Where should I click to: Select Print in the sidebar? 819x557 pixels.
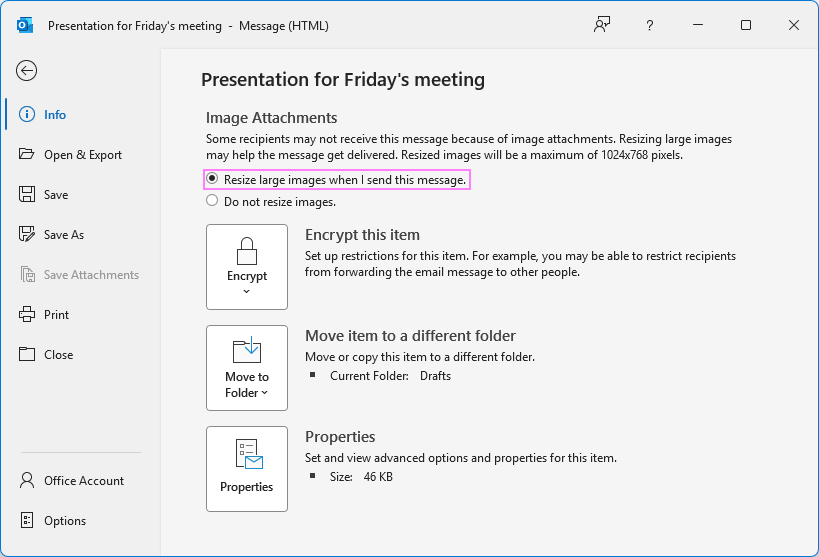pyautogui.click(x=44, y=315)
